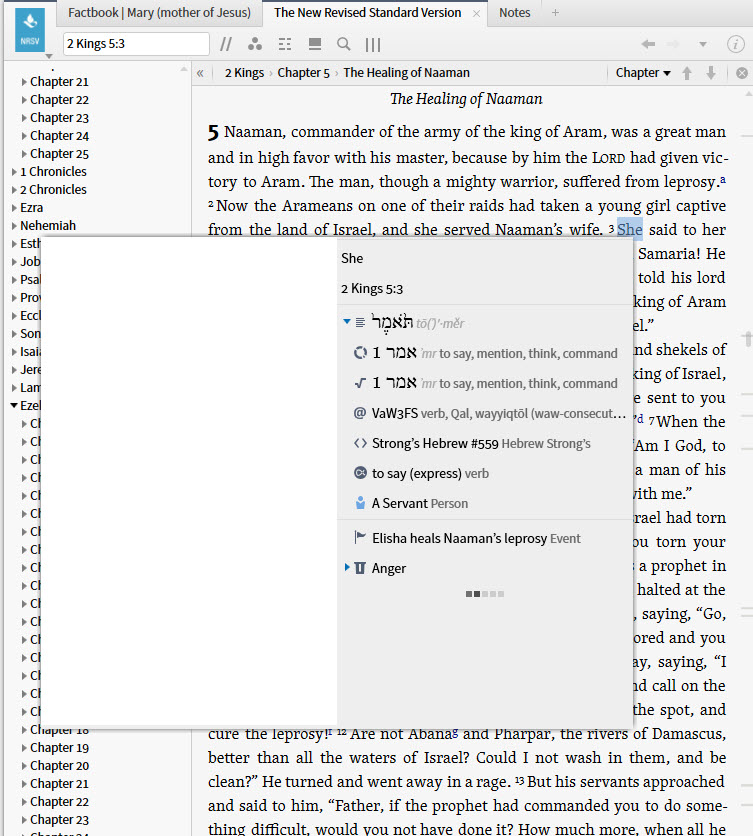Open Chapter navigation dropdown
This screenshot has height=836, width=753.
tap(643, 73)
